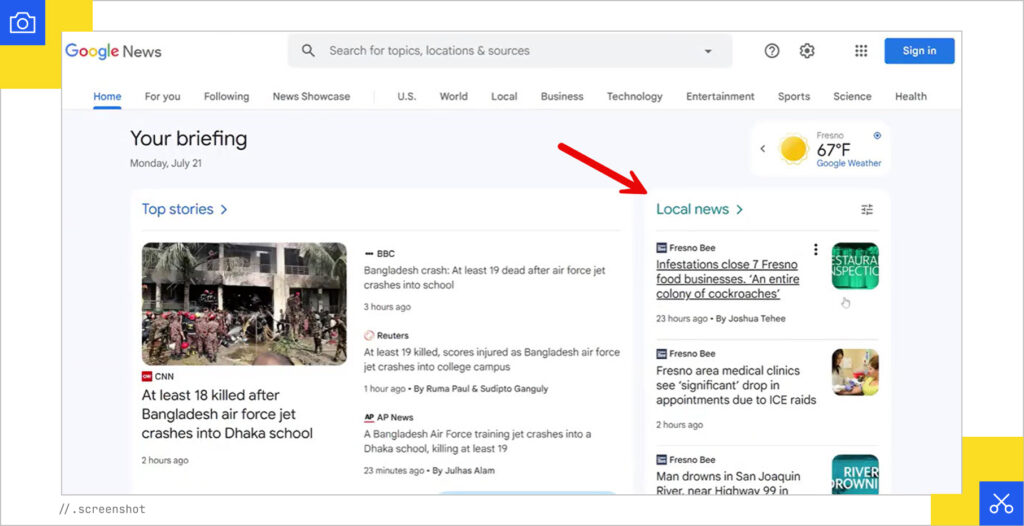The image size is (1024, 526).
Task: Click the Sign in button
Action: tap(920, 51)
